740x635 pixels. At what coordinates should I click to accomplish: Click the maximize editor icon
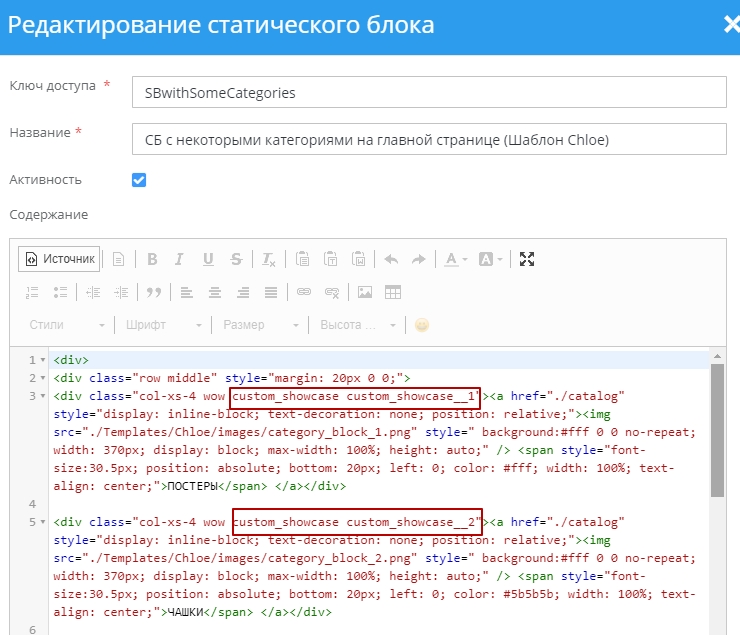point(527,259)
